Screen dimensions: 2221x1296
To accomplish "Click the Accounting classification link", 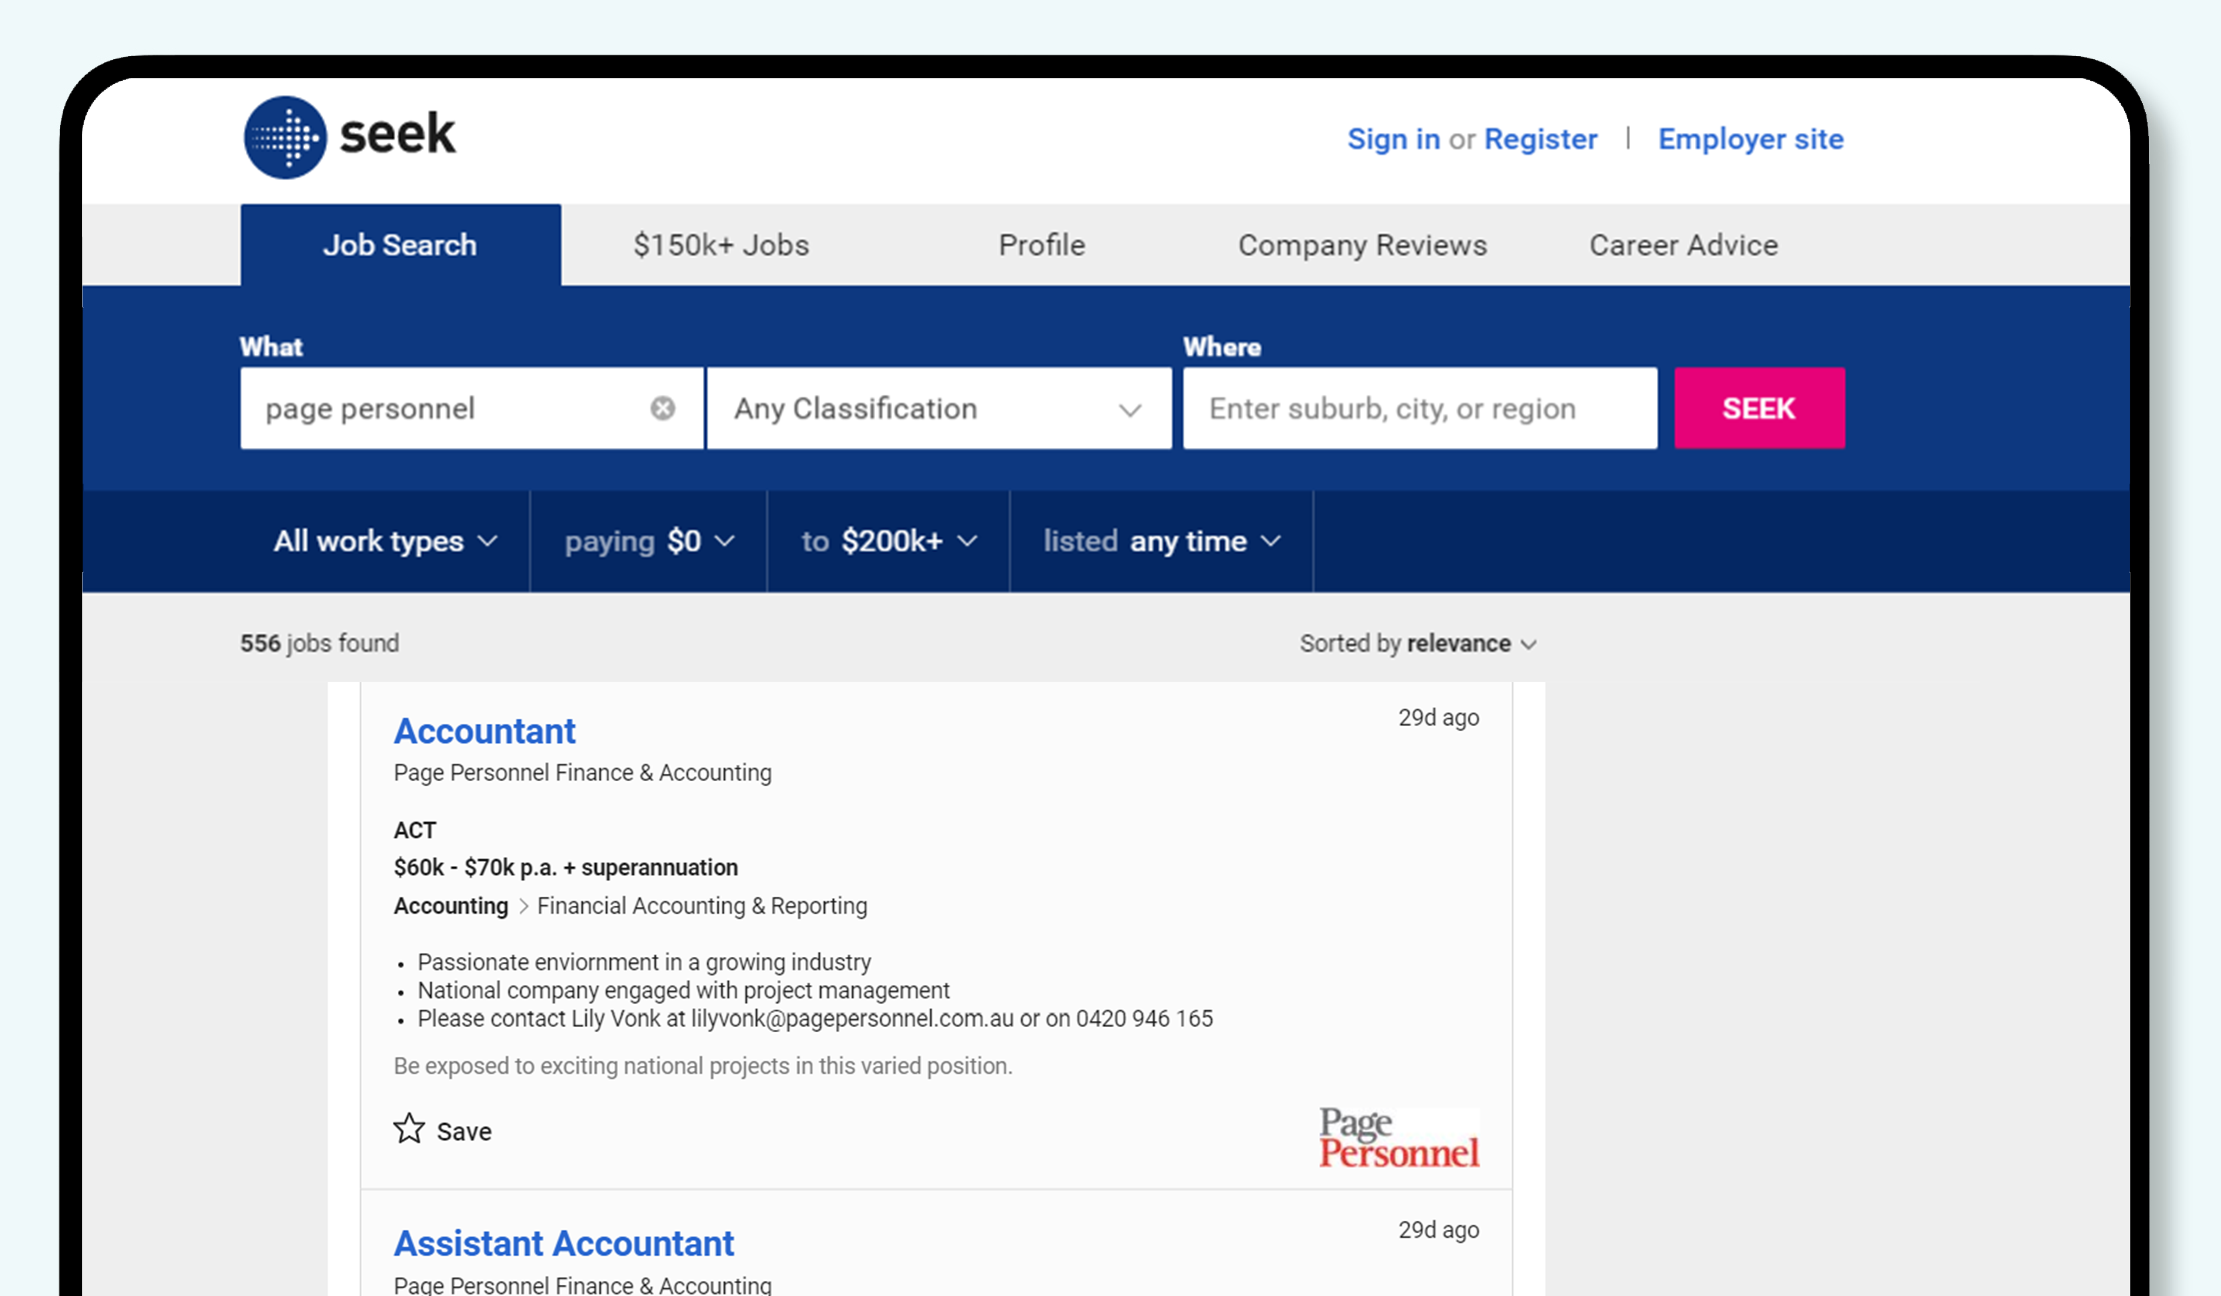I will [451, 906].
